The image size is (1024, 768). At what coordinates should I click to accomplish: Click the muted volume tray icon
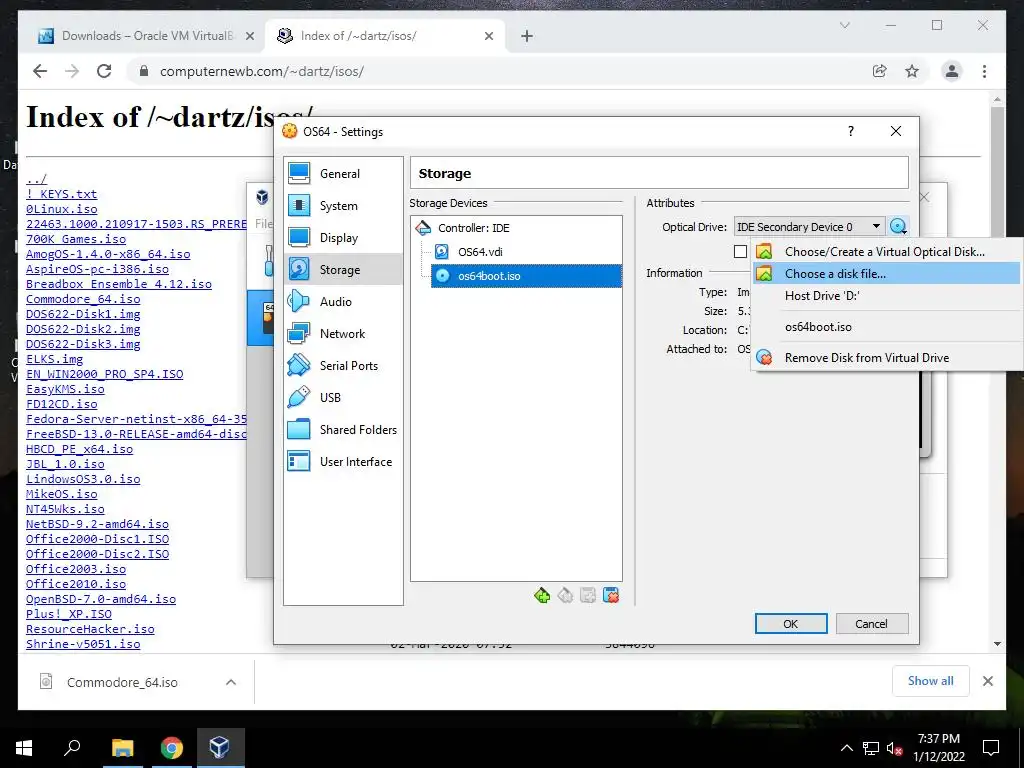[894, 748]
